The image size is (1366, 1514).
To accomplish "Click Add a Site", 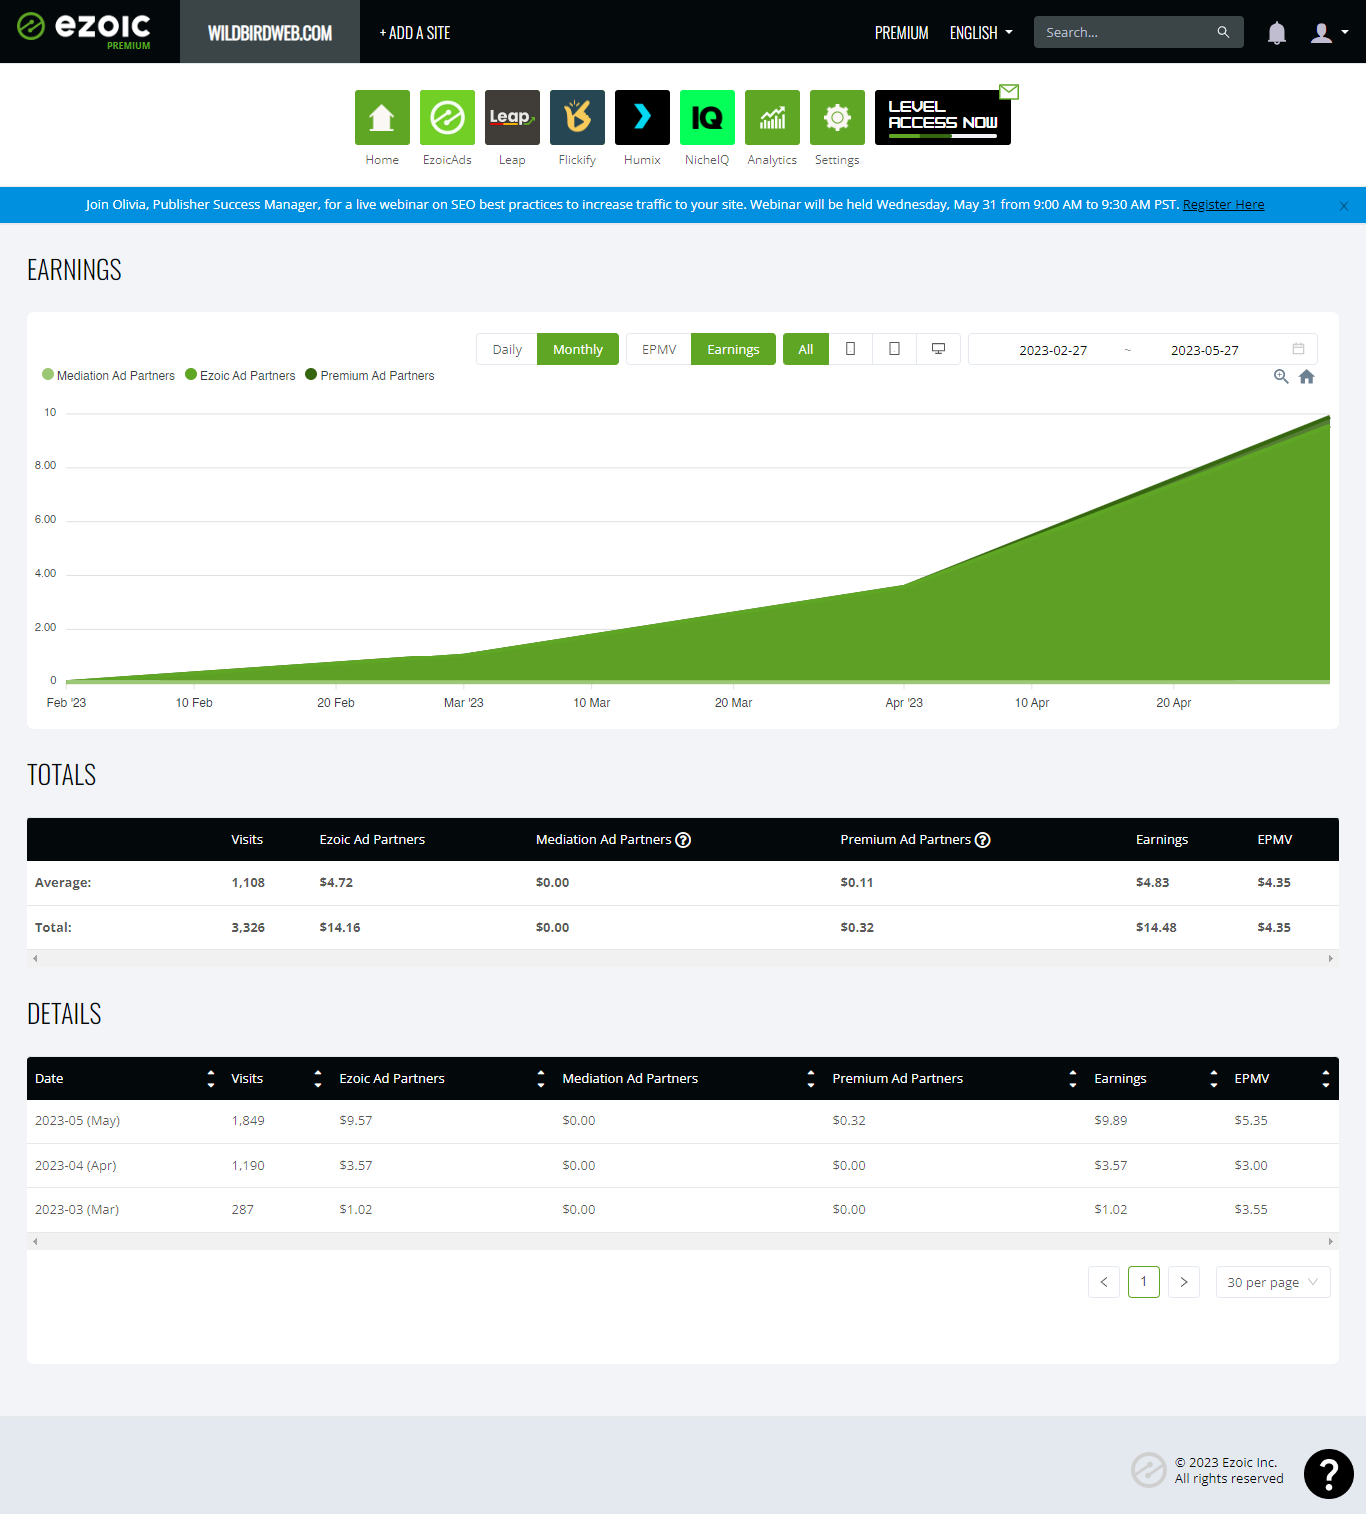I will click(x=415, y=33).
